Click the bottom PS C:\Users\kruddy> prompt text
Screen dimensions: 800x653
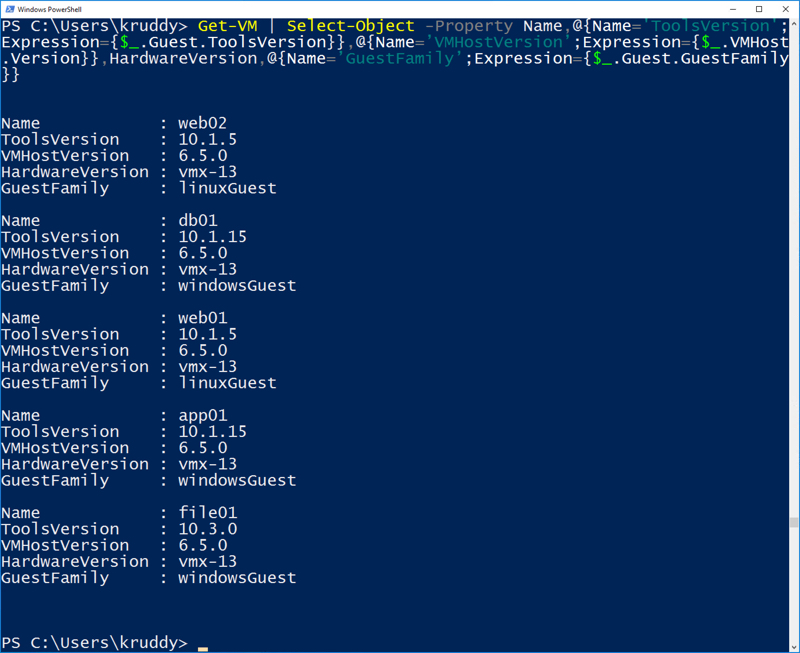(x=95, y=642)
